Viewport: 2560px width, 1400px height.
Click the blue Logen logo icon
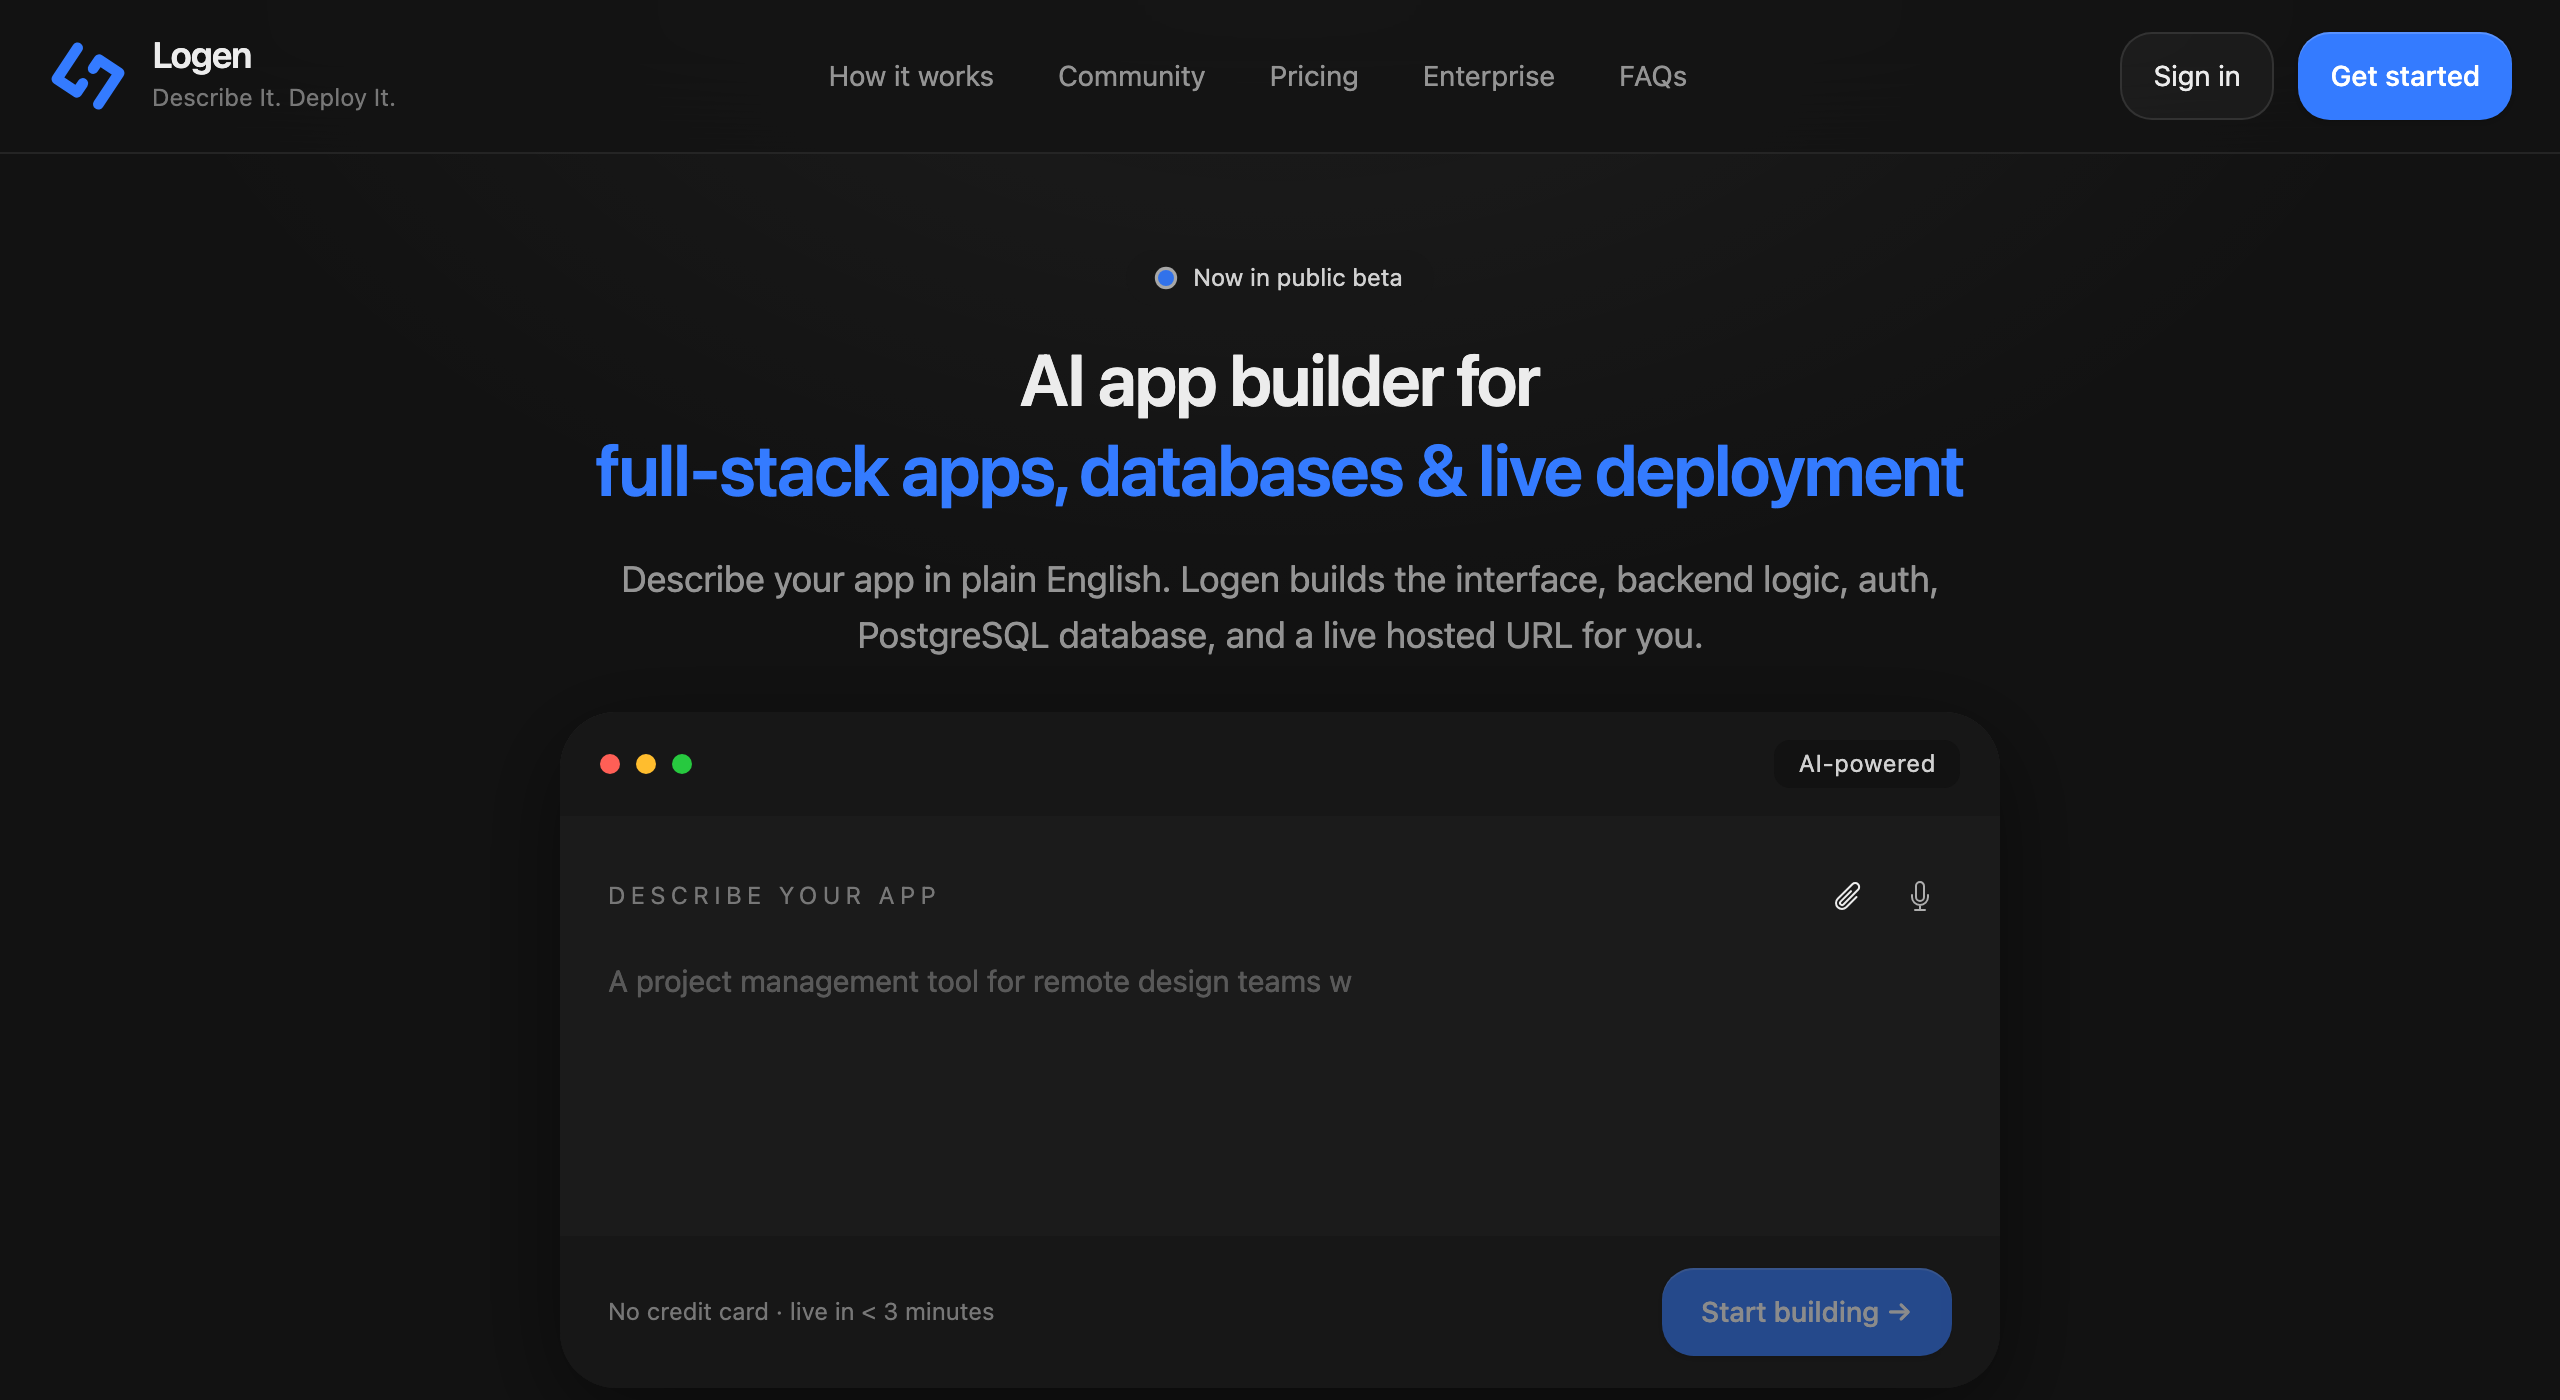tap(88, 76)
